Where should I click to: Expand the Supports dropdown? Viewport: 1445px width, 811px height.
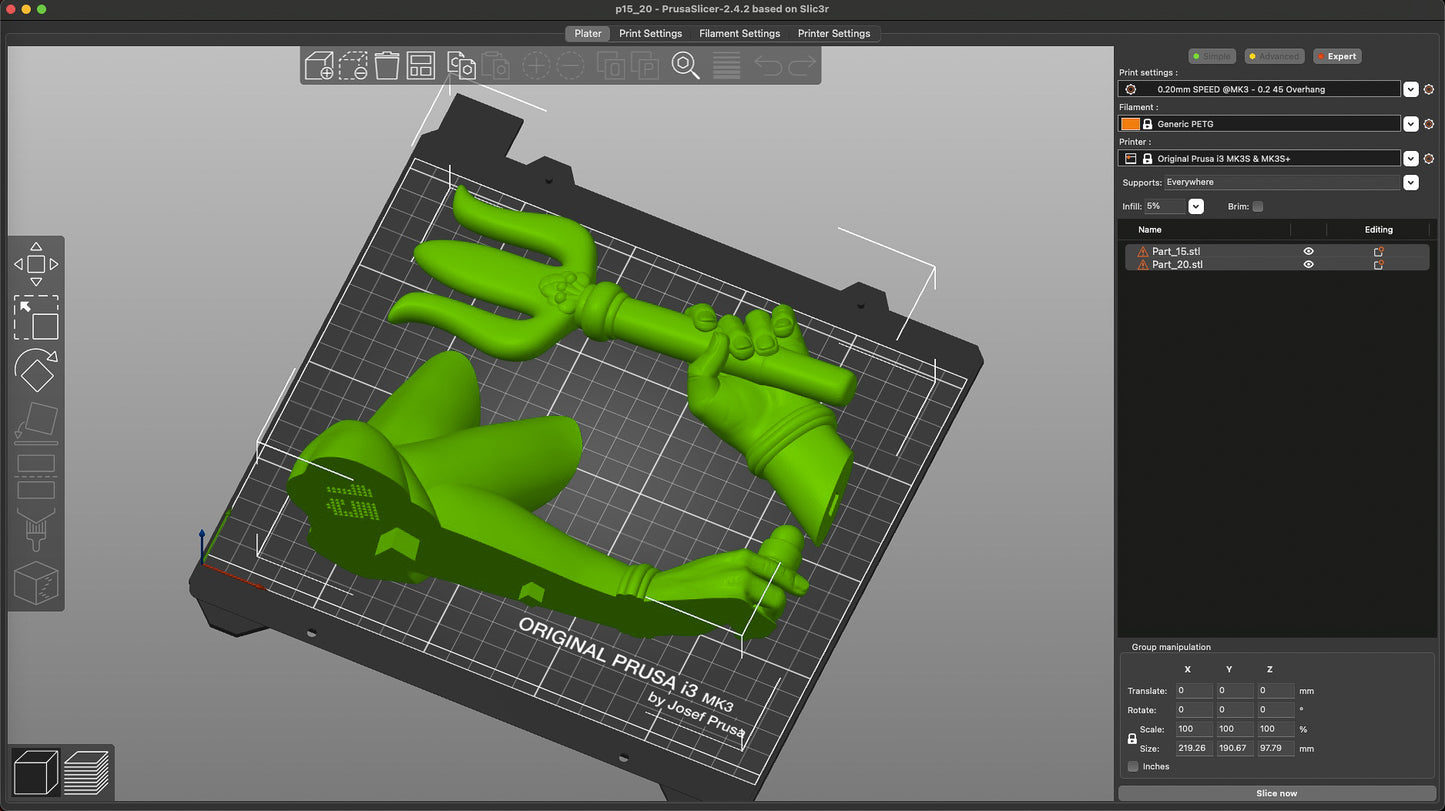coord(1410,183)
